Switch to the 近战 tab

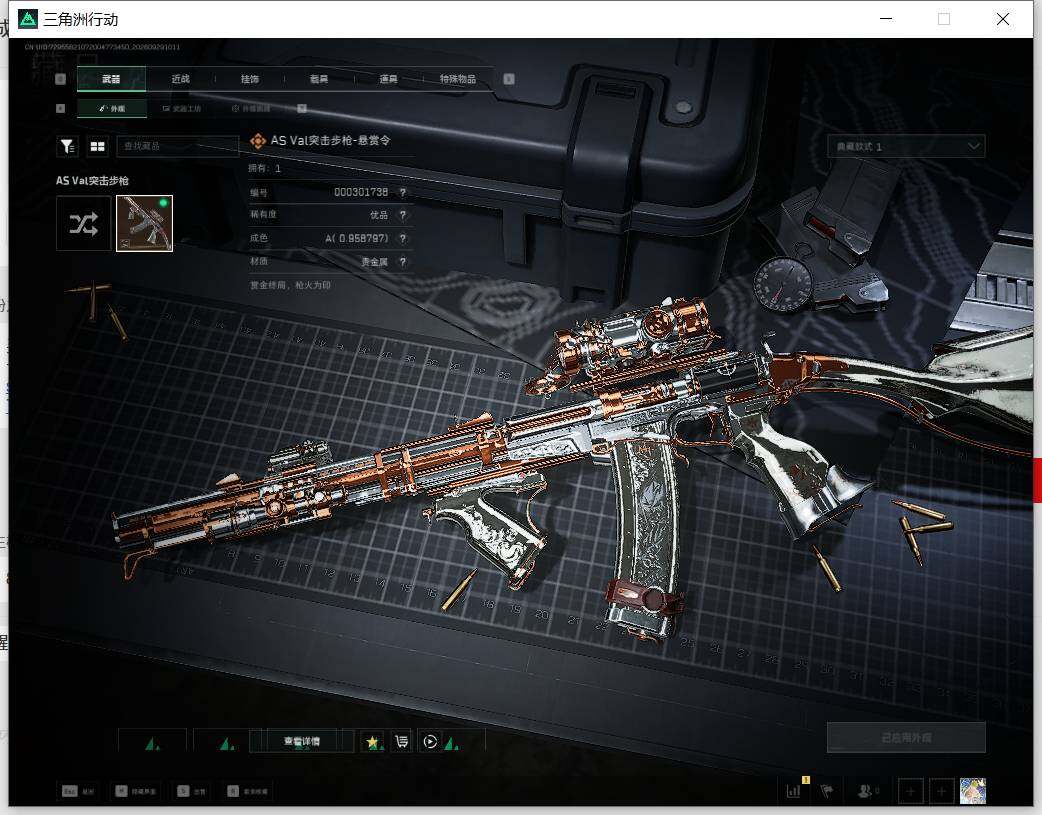coord(181,79)
